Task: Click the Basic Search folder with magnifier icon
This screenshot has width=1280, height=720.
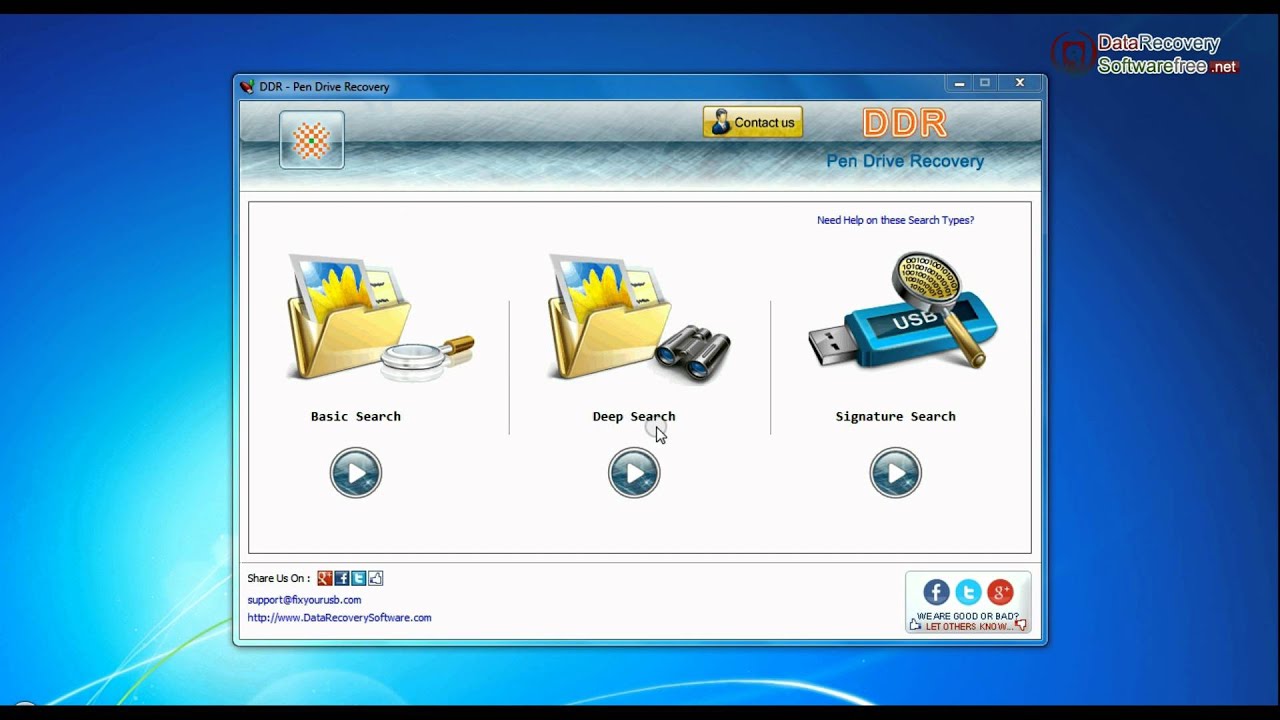Action: [x=380, y=318]
